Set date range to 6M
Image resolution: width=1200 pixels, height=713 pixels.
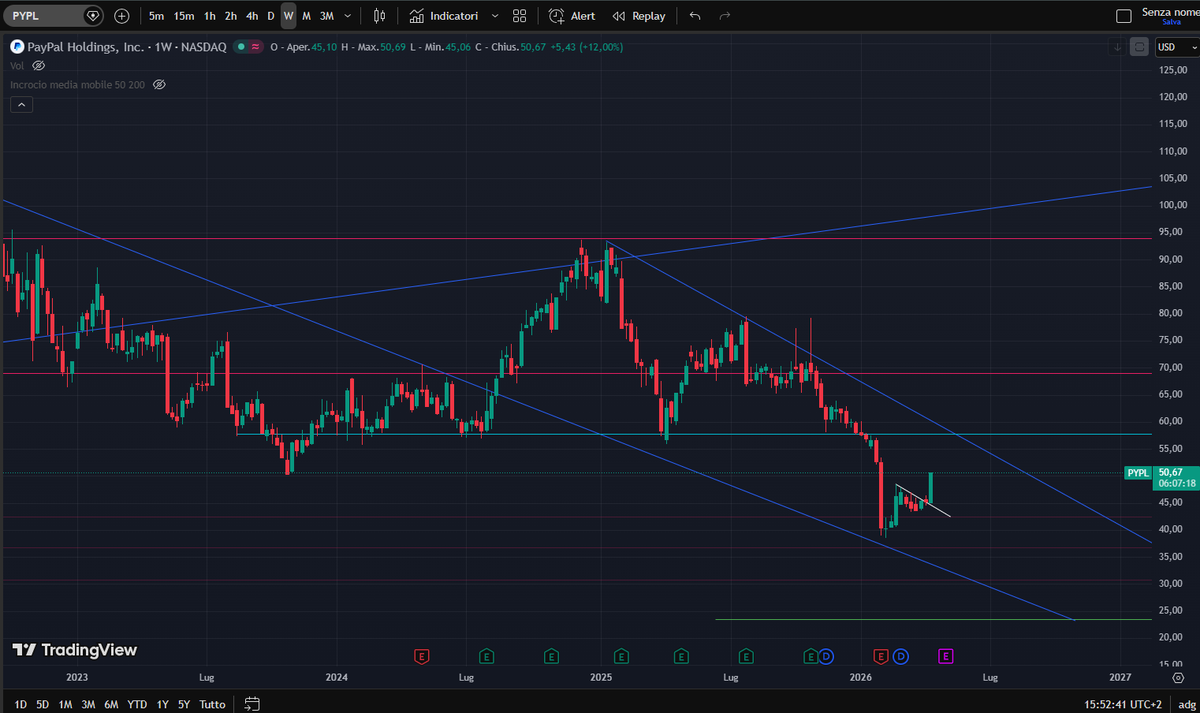pyautogui.click(x=112, y=704)
